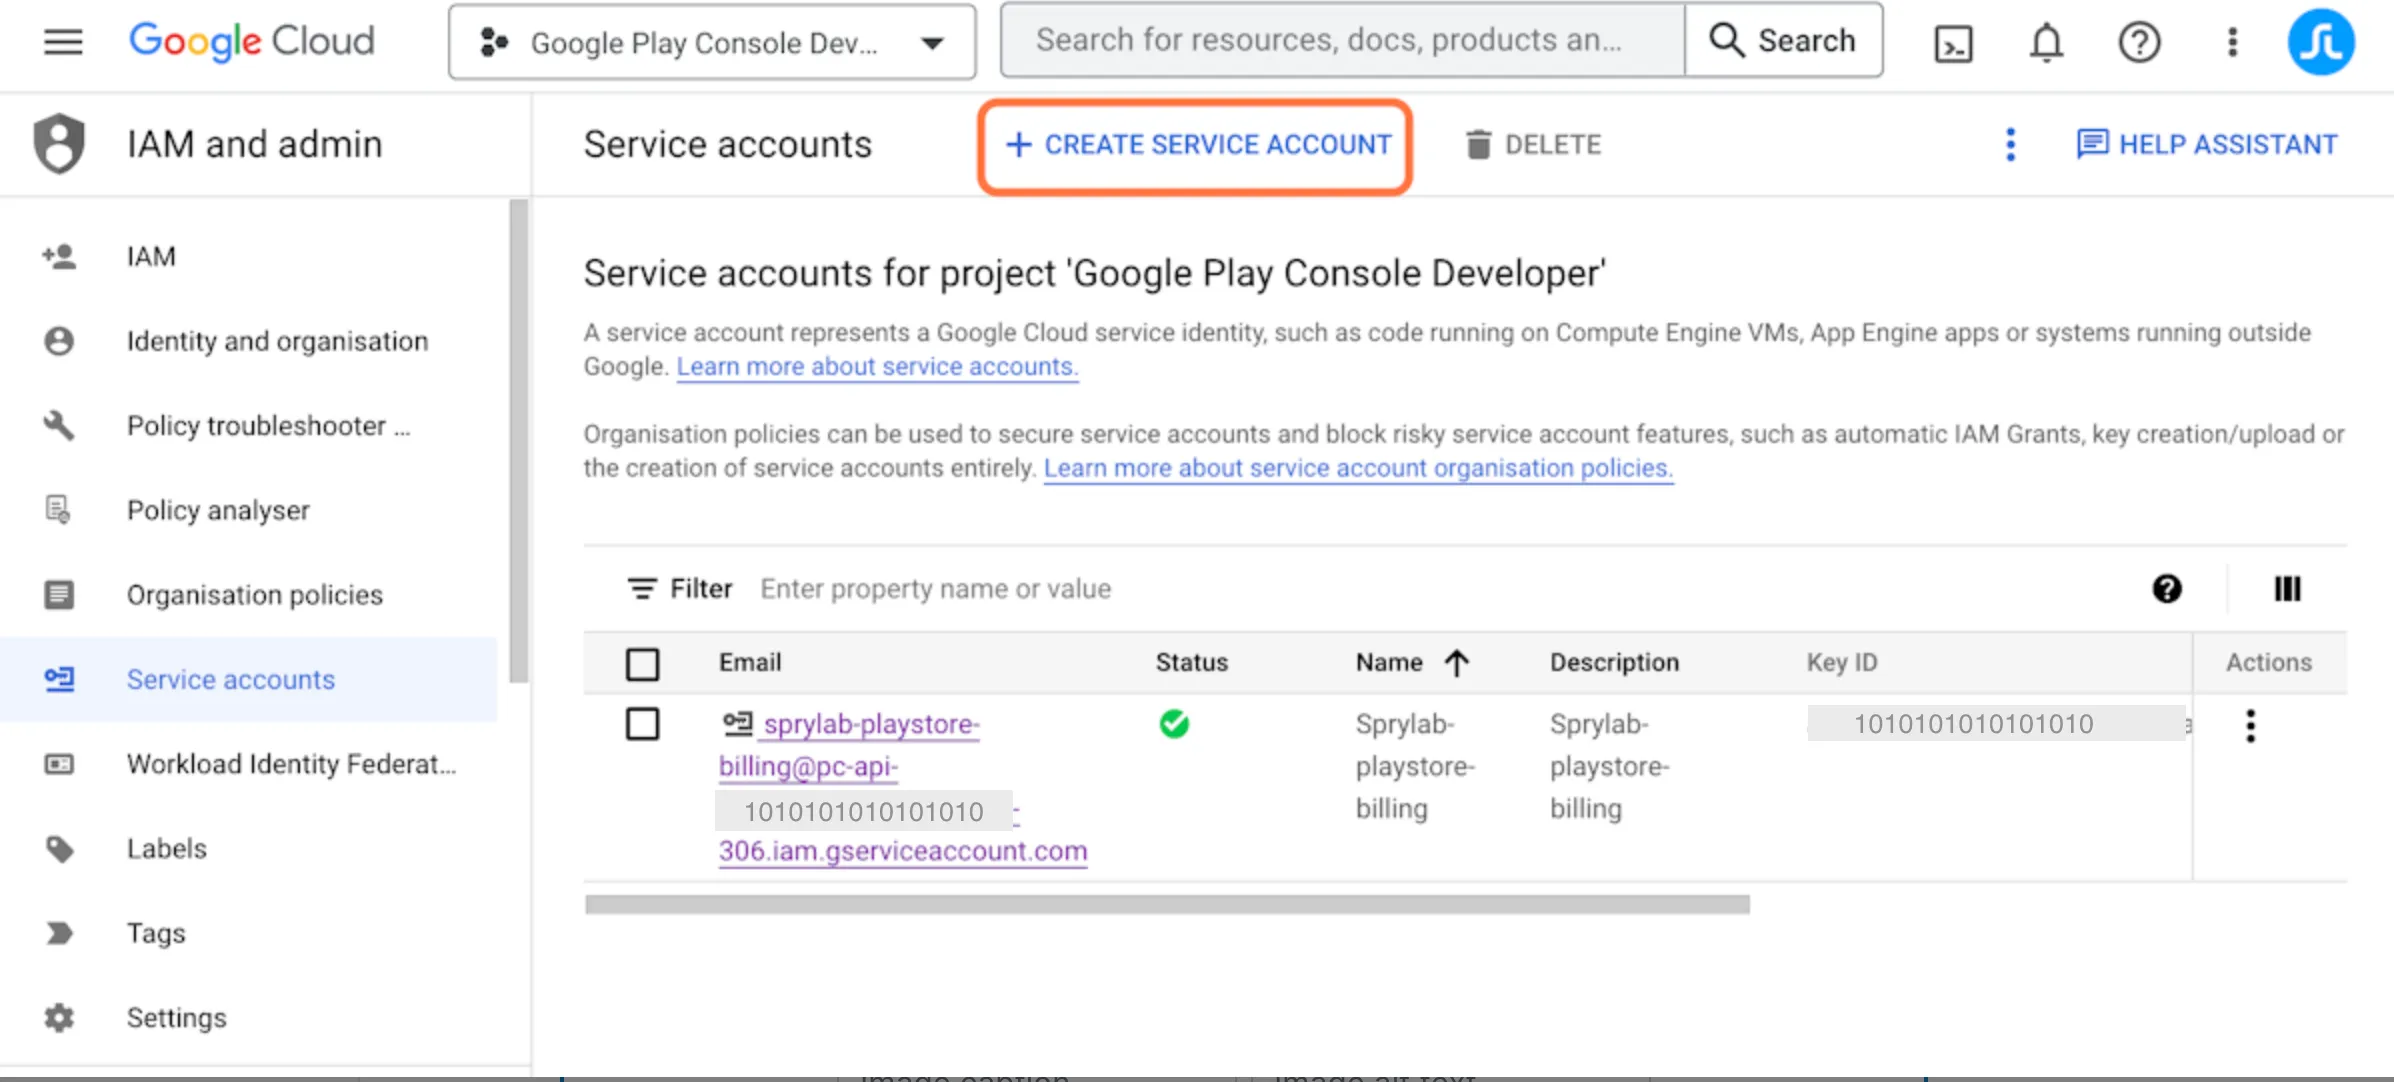Open Policy analyser
Viewport: 2394px width, 1082px height.
pyautogui.click(x=249, y=510)
